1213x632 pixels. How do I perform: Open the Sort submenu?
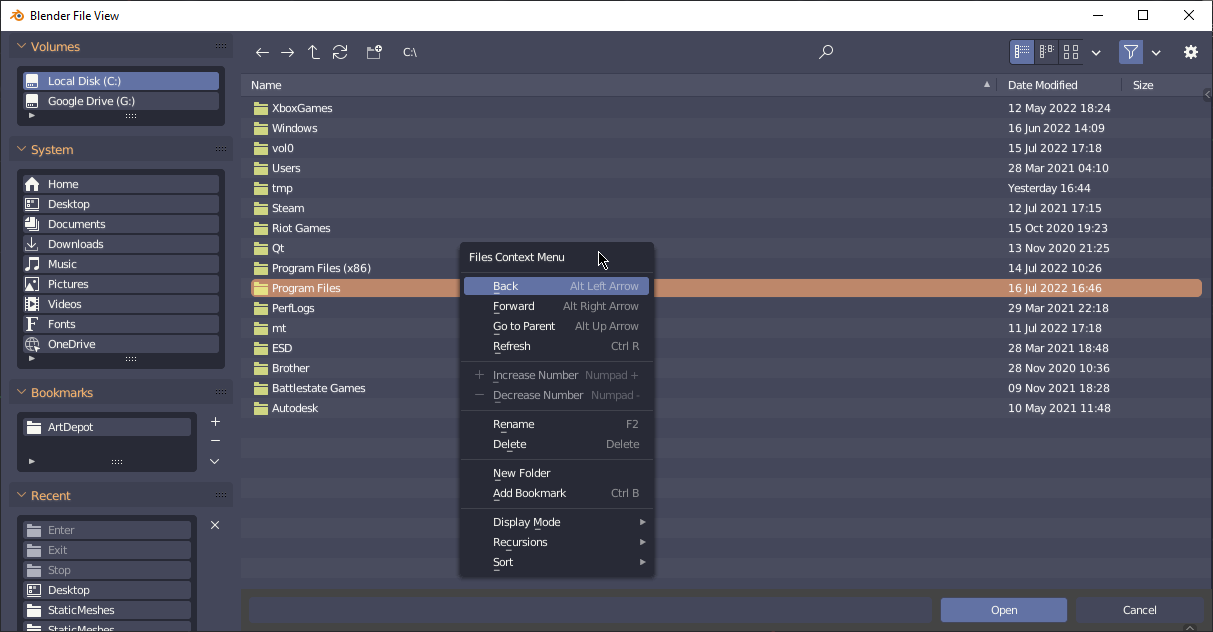pyautogui.click(x=556, y=562)
